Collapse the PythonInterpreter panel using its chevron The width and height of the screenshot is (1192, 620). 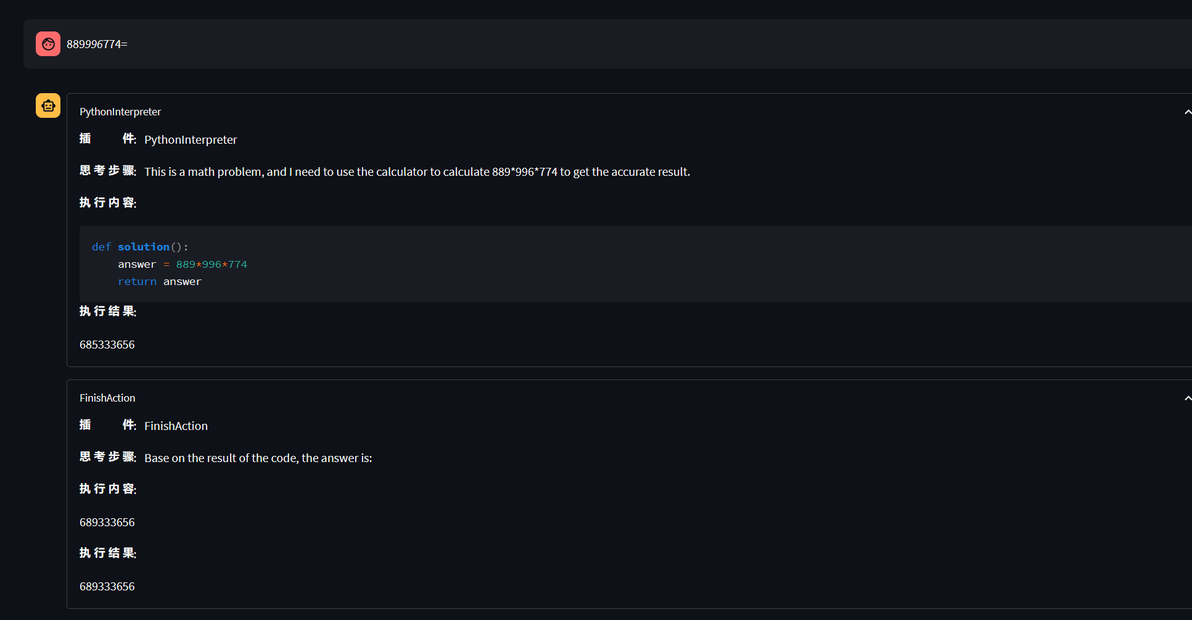click(1187, 112)
